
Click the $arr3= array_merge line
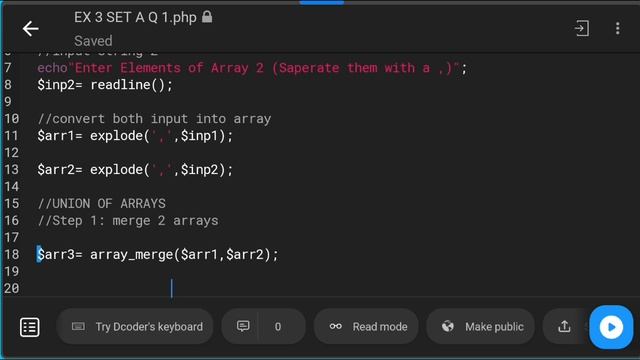(158, 254)
